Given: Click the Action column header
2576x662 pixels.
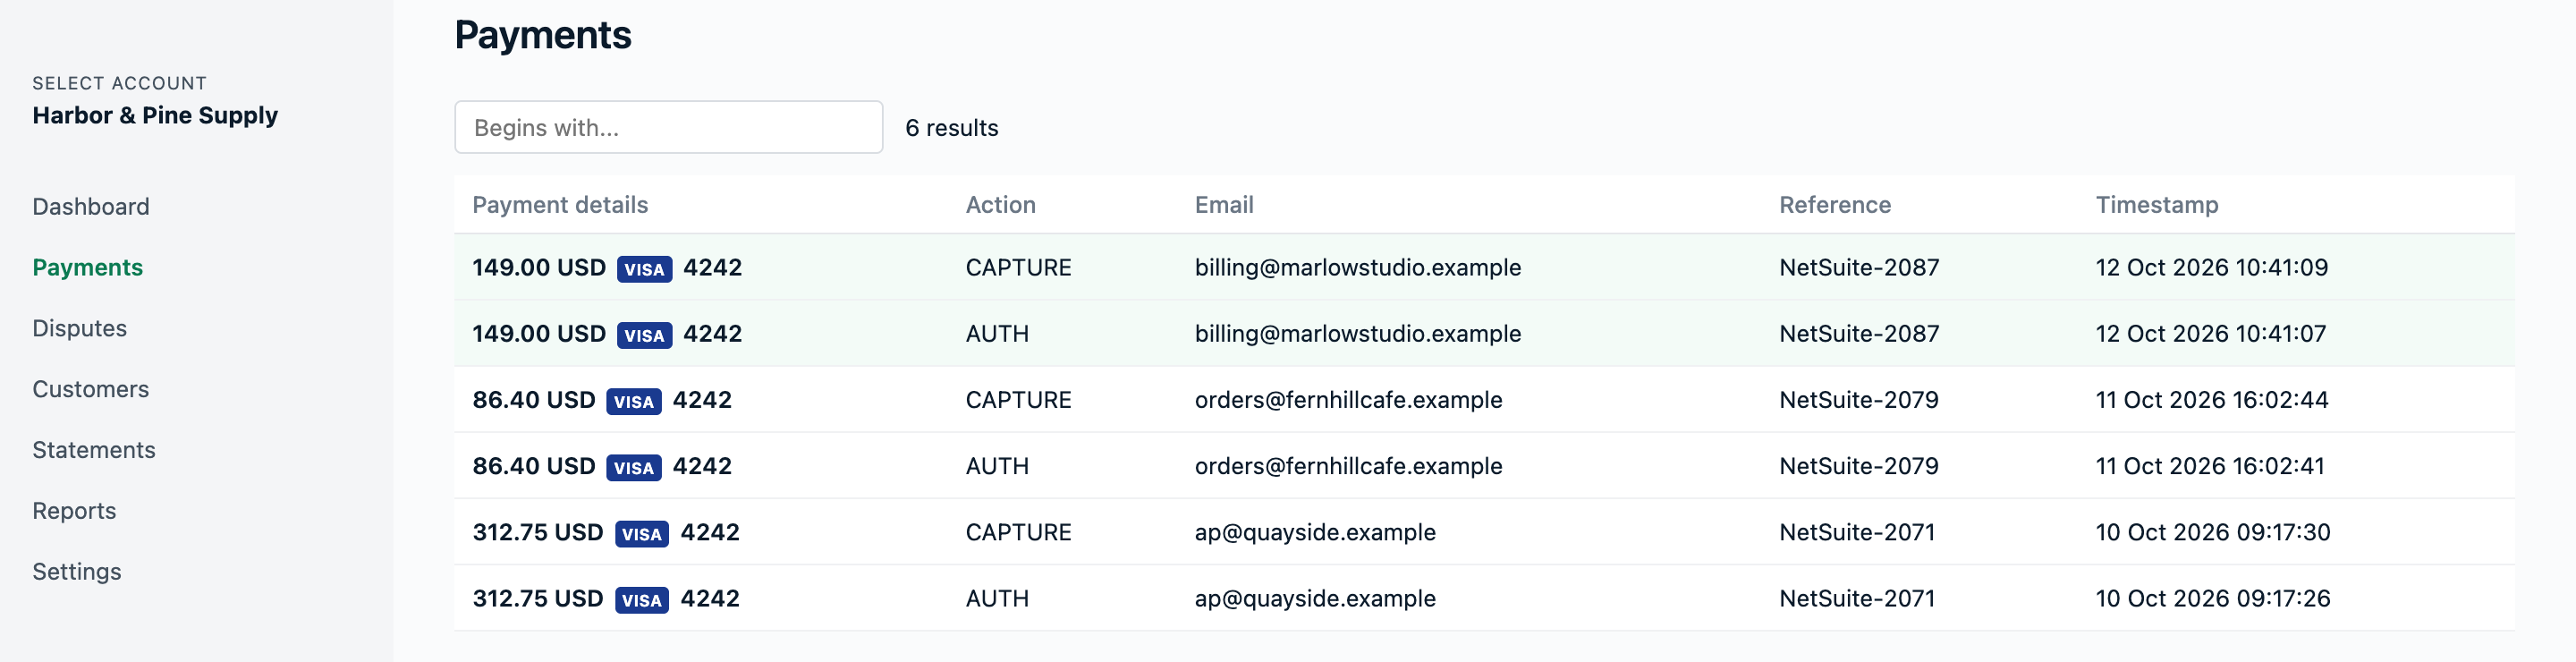Looking at the screenshot, I should click(x=1000, y=205).
